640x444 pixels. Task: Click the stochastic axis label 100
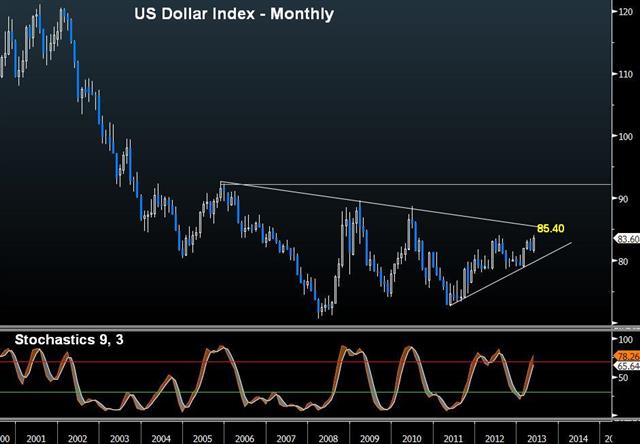pos(626,340)
